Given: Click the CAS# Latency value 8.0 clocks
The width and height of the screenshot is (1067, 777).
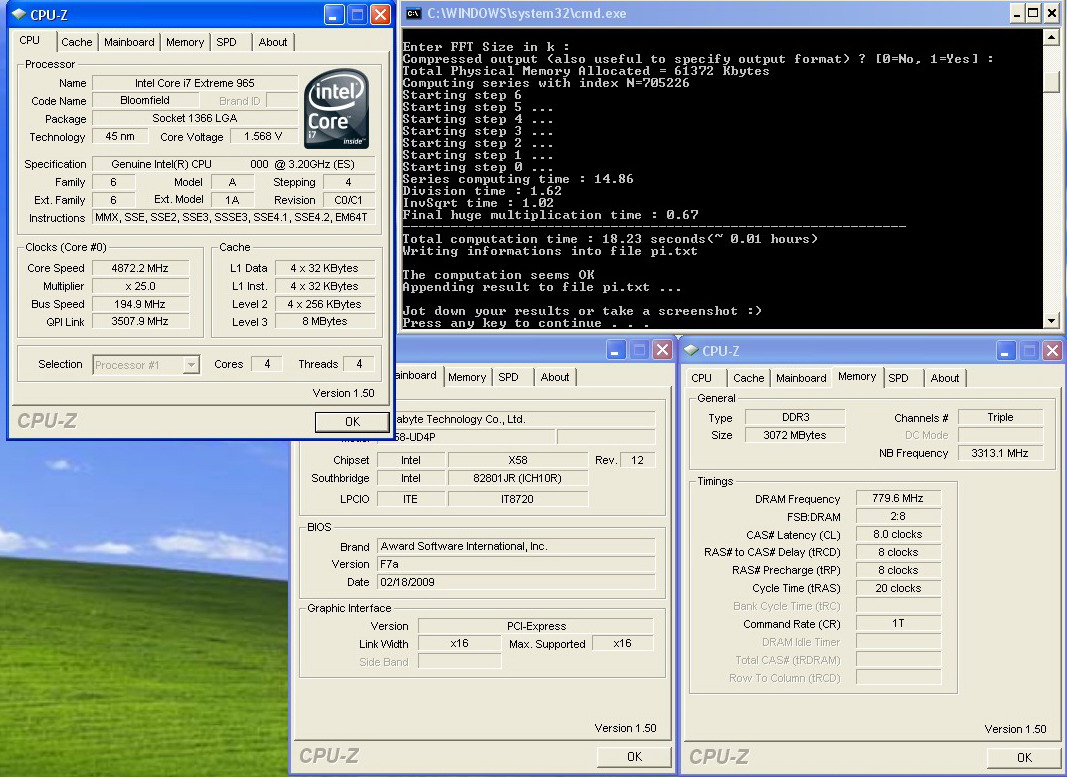Looking at the screenshot, I should 898,534.
